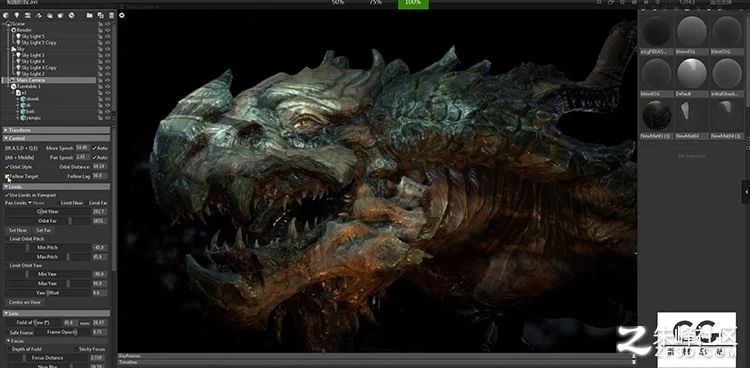
Task: Click the Min Yaw slider
Action: (x=48, y=274)
